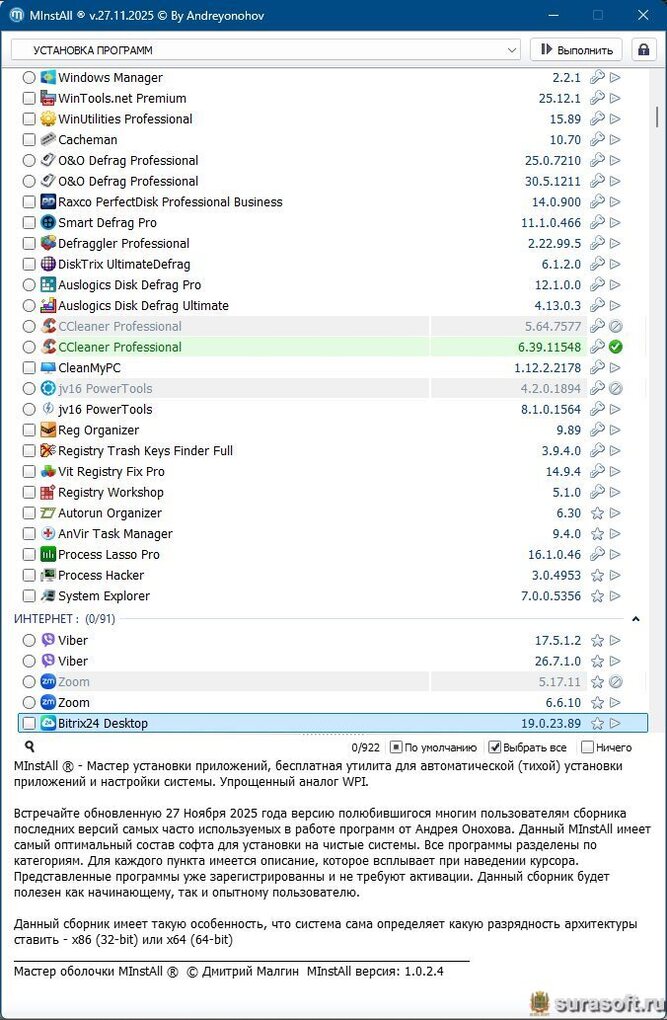Click the green checkmark for CCleaner 6.39.11548
The width and height of the screenshot is (667, 1020).
(x=616, y=347)
